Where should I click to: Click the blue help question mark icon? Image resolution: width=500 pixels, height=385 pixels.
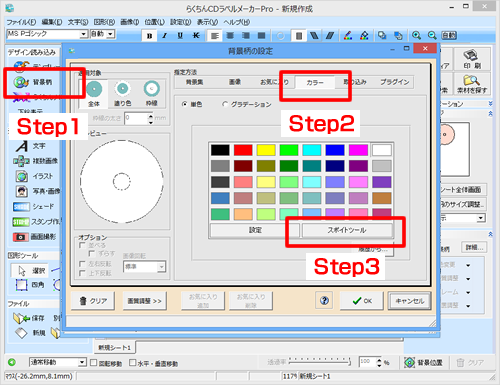tap(324, 300)
